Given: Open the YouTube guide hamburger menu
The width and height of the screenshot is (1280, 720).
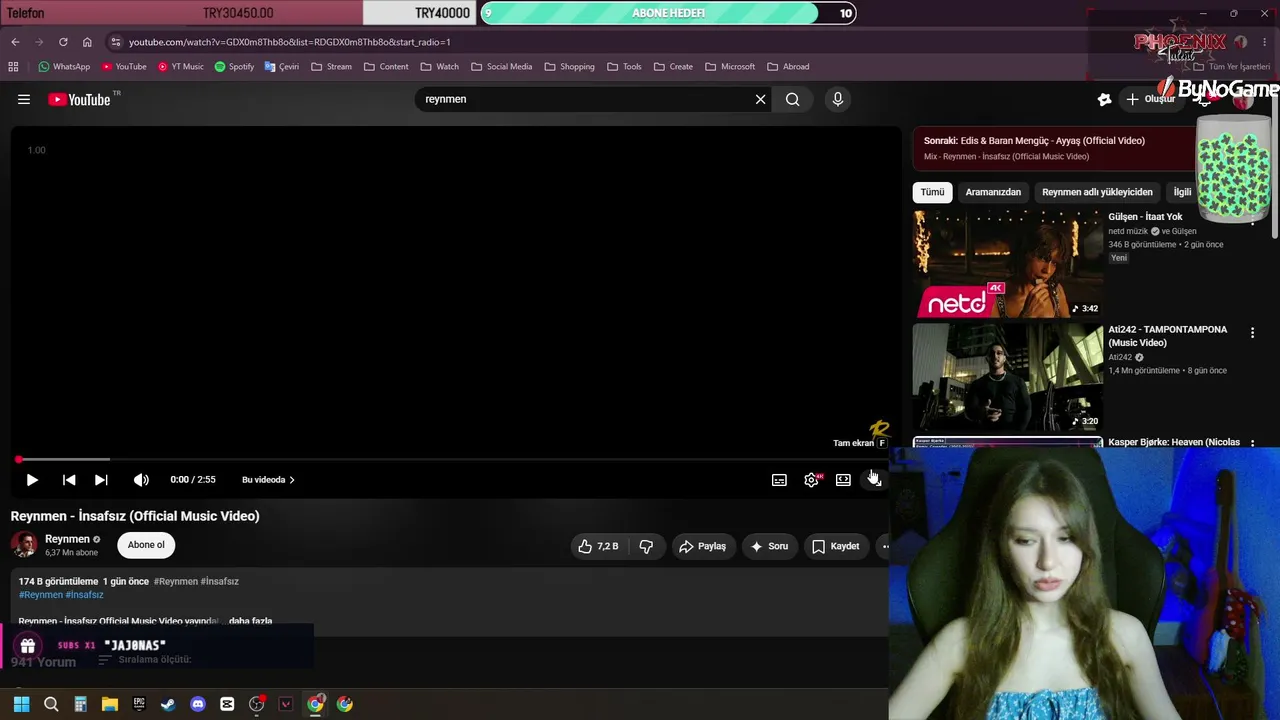Looking at the screenshot, I should pyautogui.click(x=24, y=99).
